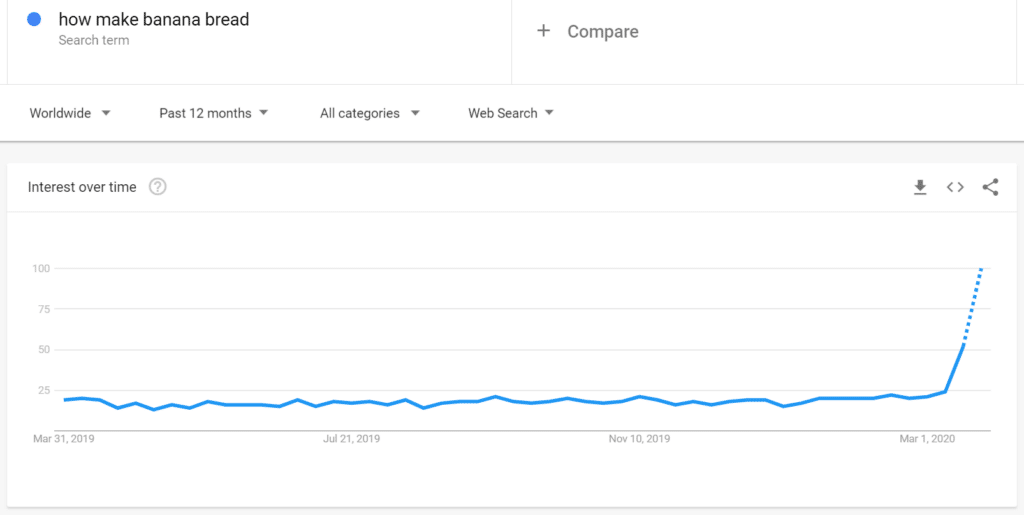Image resolution: width=1024 pixels, height=515 pixels.
Task: Click the Nov 10, 2019 axis label
Action: tap(639, 439)
